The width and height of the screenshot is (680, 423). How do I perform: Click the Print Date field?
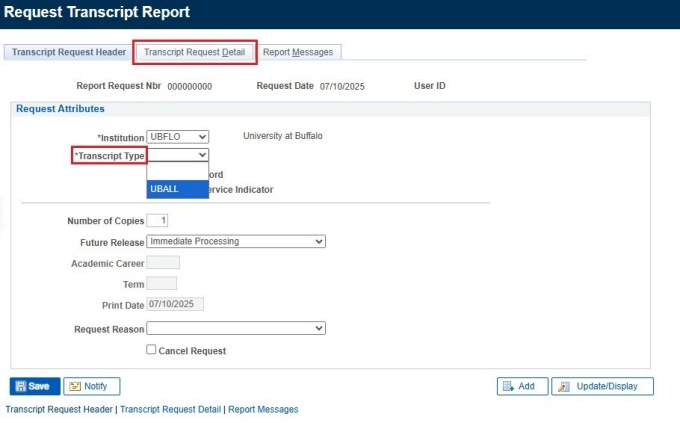click(x=175, y=304)
